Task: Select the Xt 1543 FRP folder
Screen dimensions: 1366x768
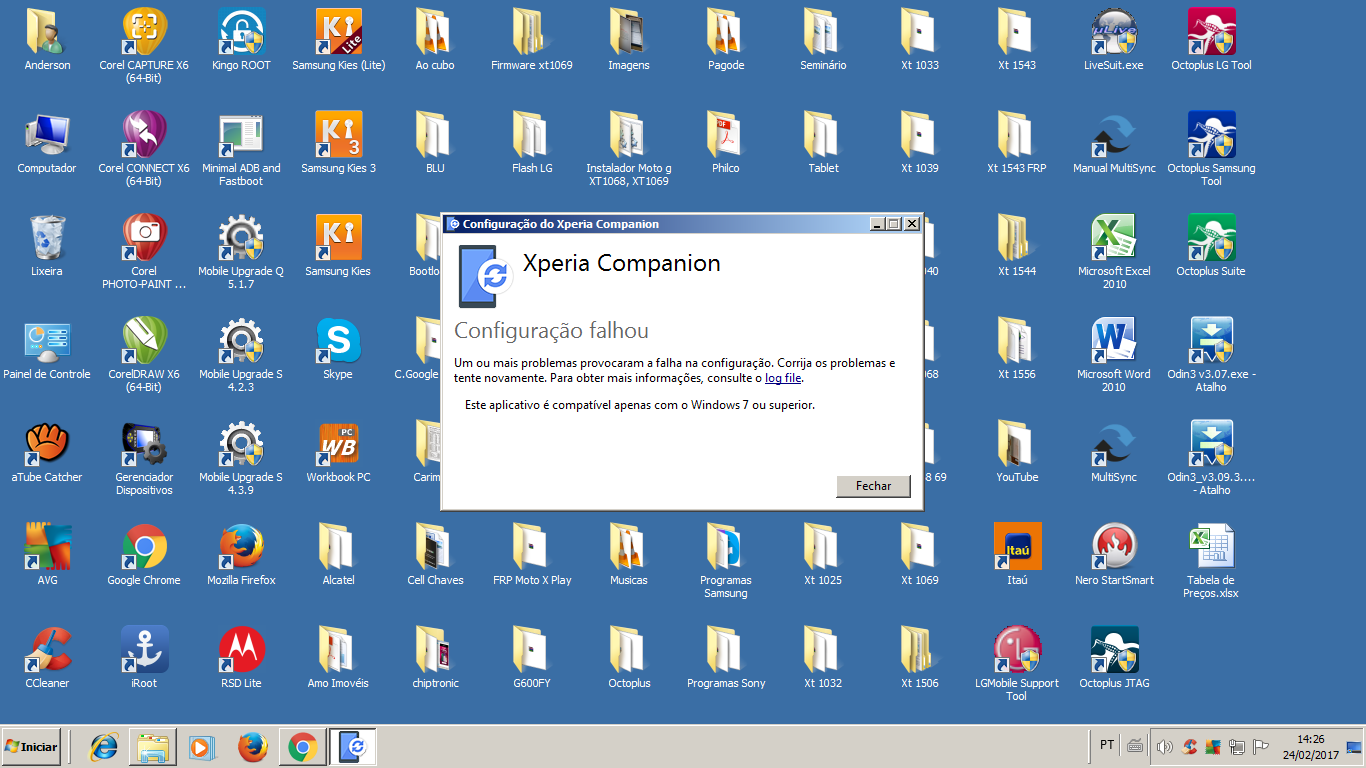Action: [x=1017, y=134]
